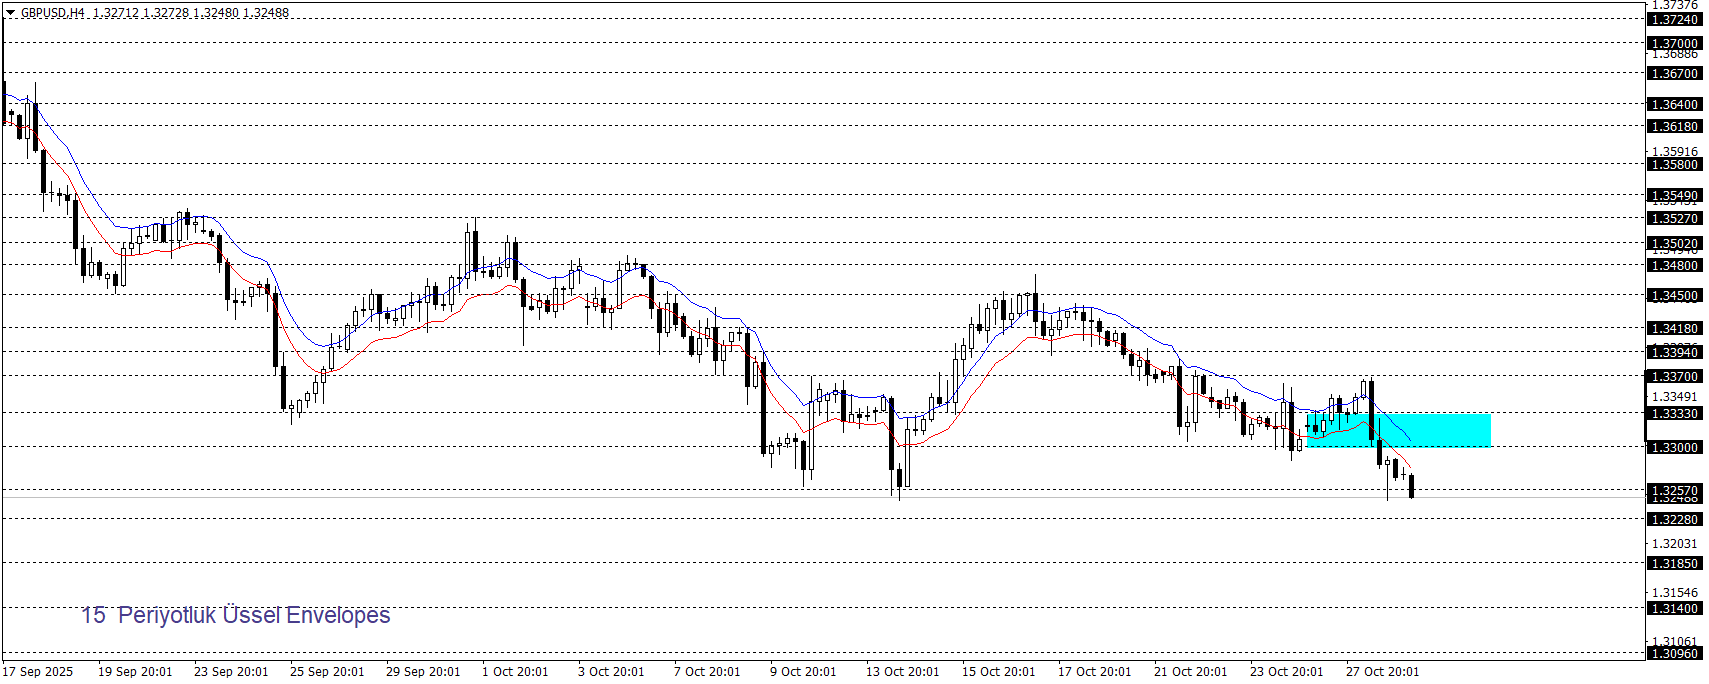The image size is (1709, 684).
Task: Click the 1.33700 price level label
Action: point(1674,377)
